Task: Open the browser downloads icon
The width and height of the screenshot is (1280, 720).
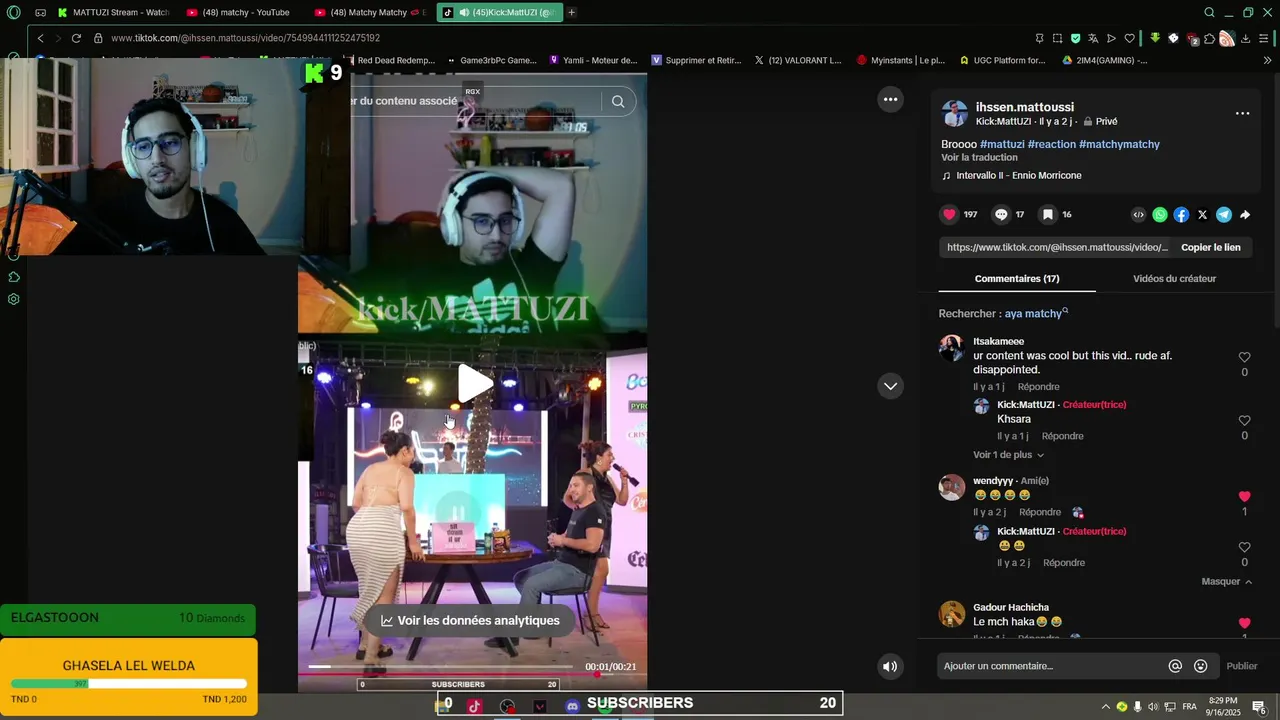Action: click(x=1245, y=38)
